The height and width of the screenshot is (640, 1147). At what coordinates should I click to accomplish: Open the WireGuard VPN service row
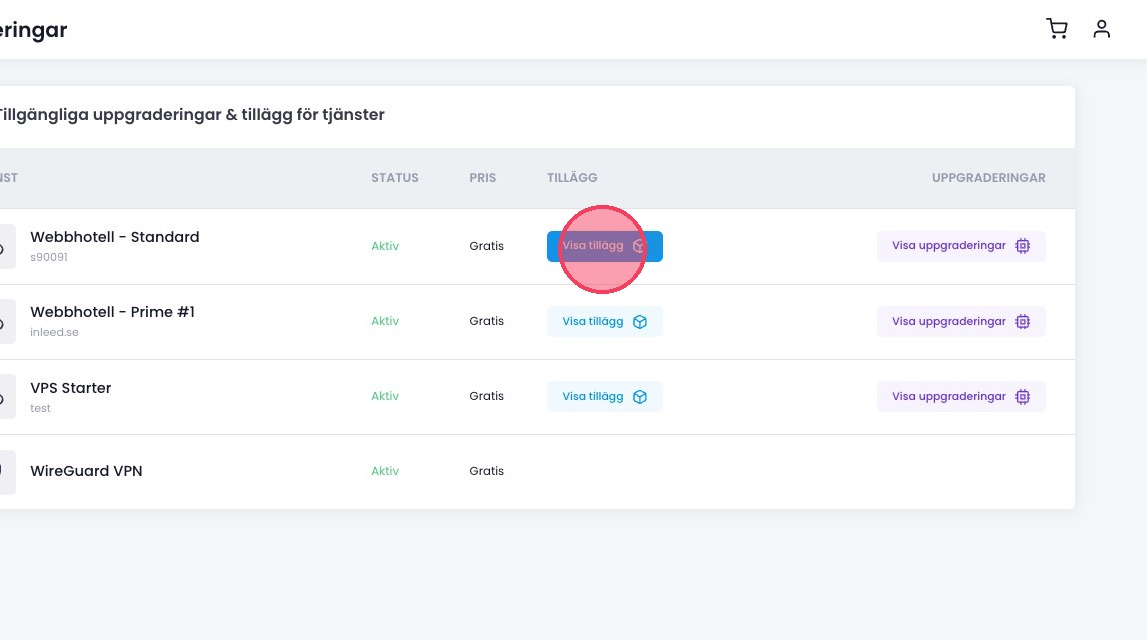86,471
